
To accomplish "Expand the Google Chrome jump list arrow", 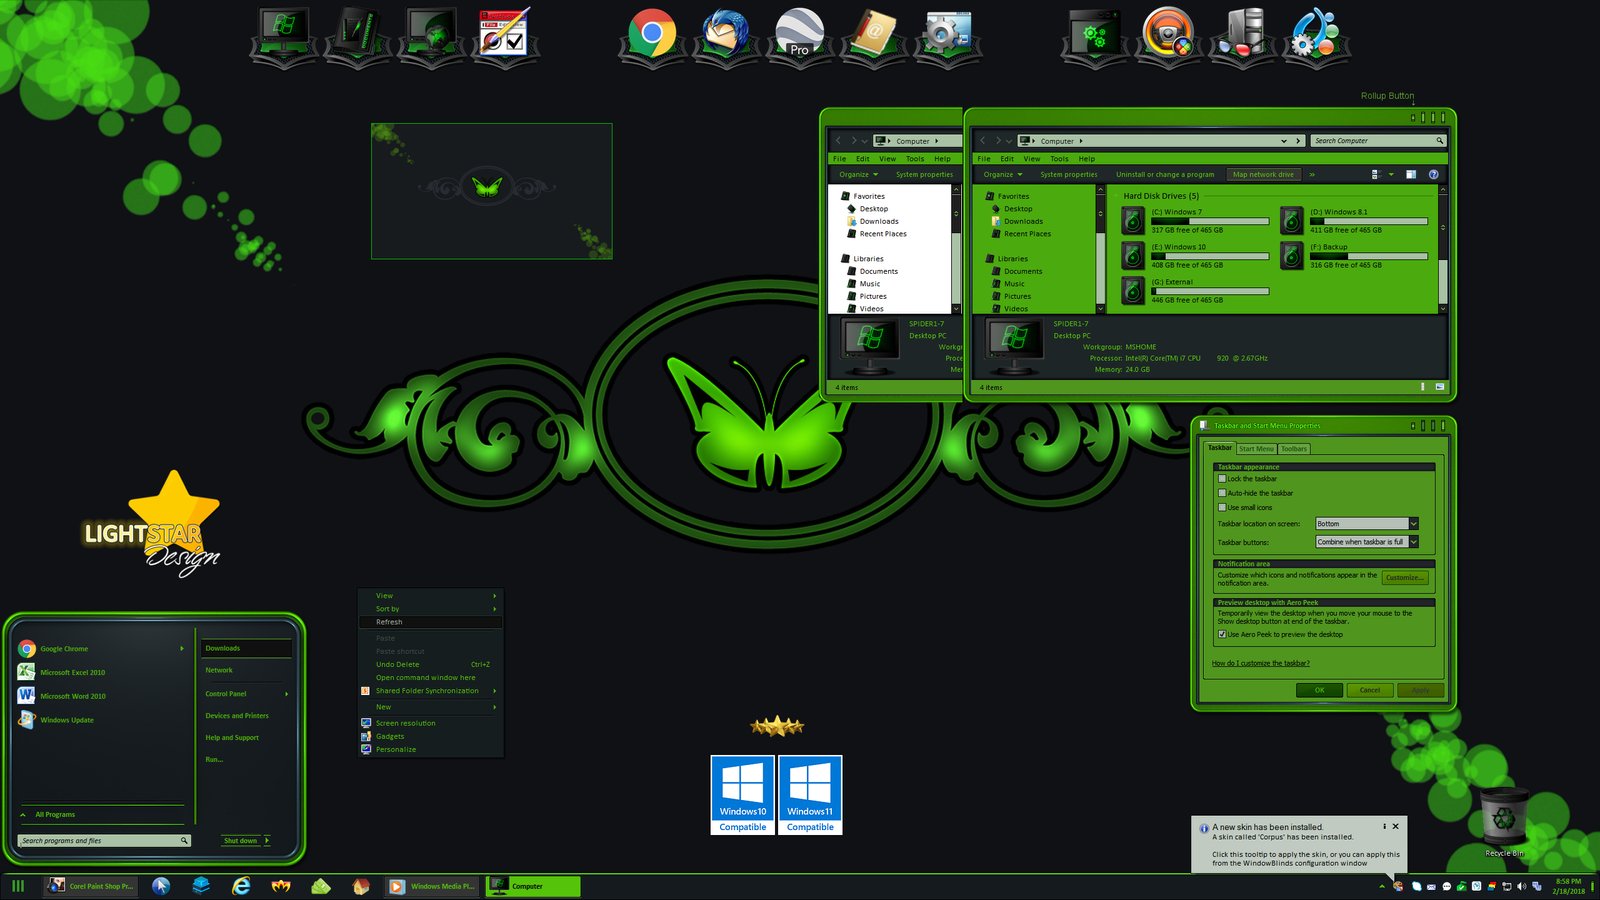I will coord(182,649).
